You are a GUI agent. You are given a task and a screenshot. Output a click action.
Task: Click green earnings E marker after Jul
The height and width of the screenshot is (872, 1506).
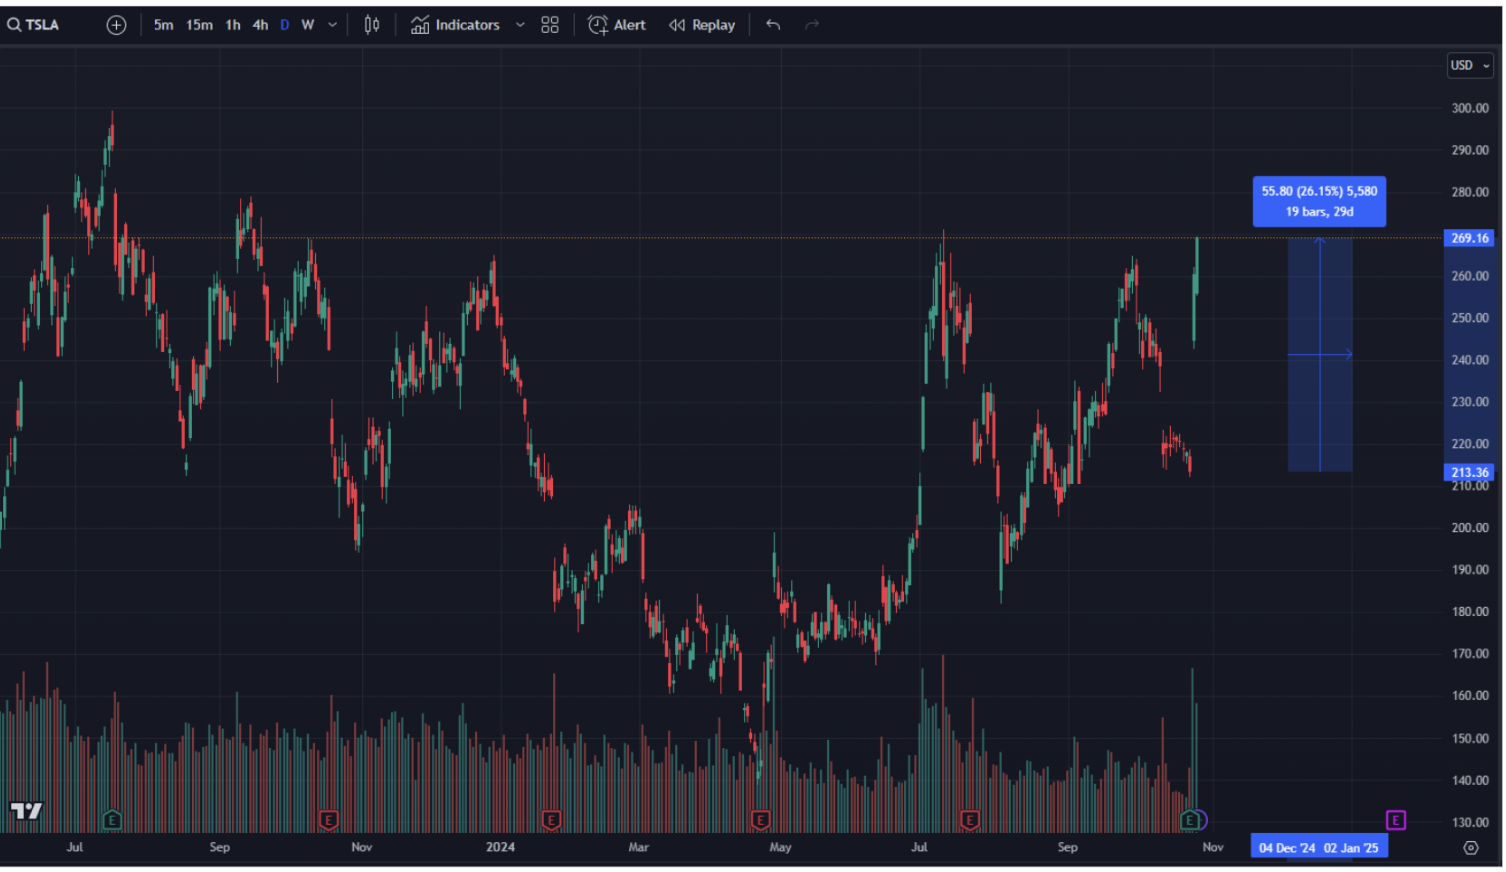pos(112,820)
